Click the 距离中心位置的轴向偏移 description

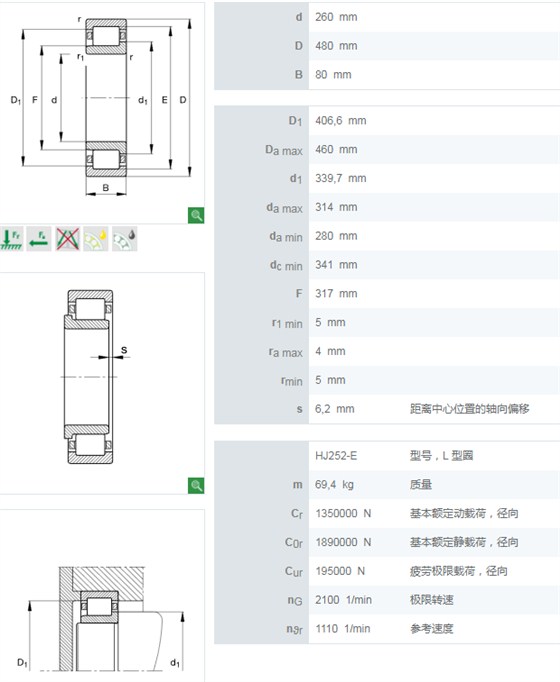470,409
